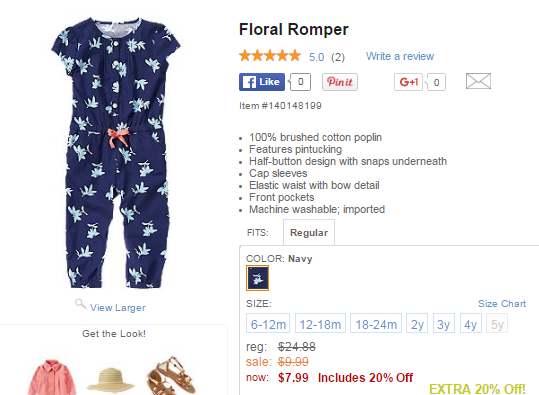Open the Write a review link
539x395 pixels.
pyautogui.click(x=400, y=56)
